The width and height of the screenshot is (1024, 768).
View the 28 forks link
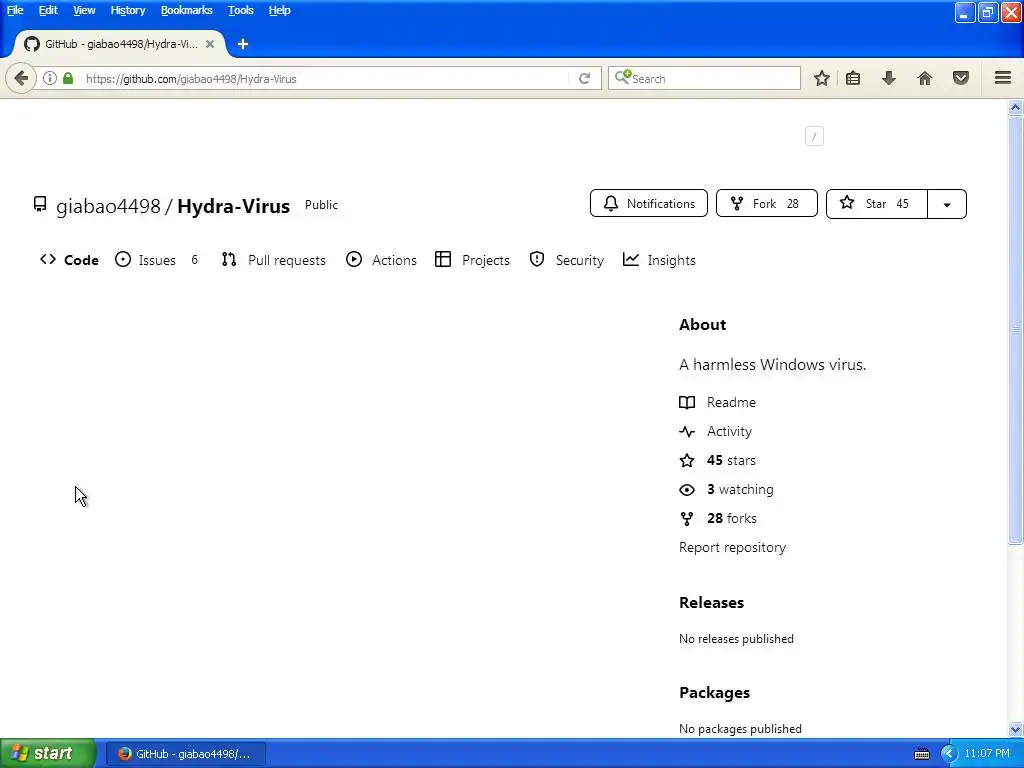(x=718, y=519)
